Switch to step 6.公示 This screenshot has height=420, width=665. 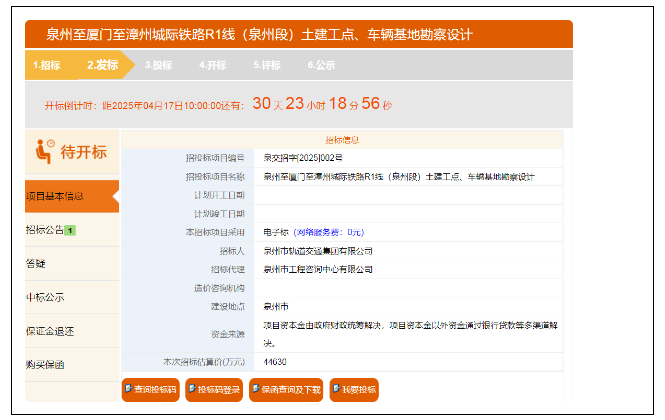coord(321,65)
